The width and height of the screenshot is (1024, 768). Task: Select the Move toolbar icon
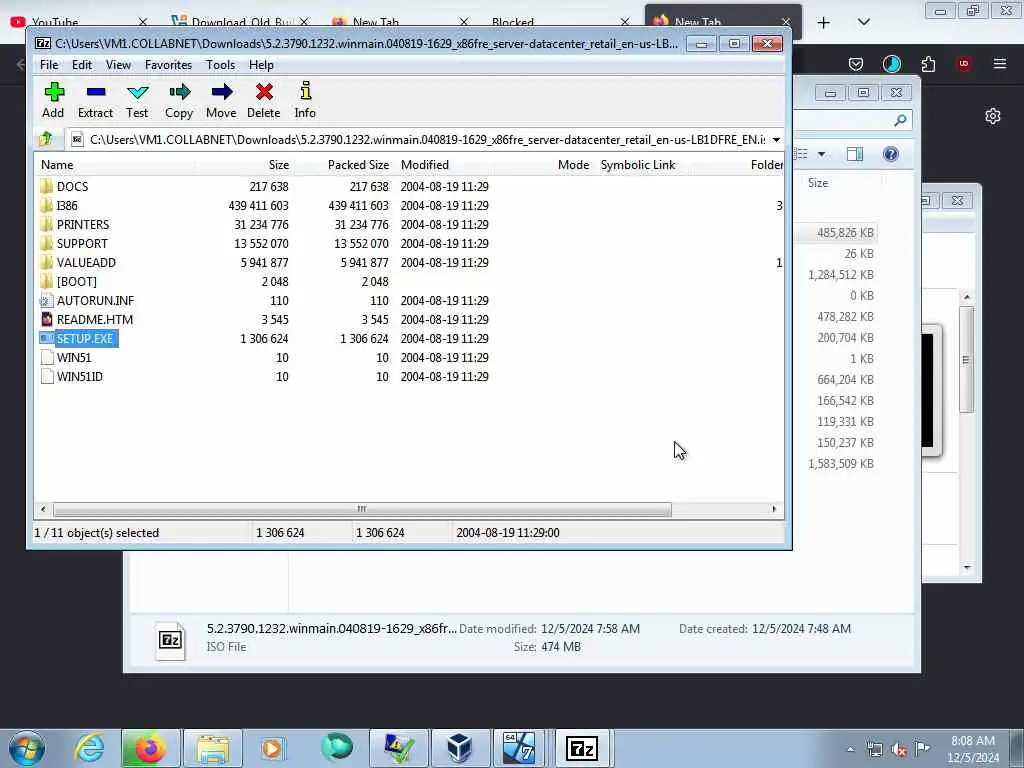(221, 100)
